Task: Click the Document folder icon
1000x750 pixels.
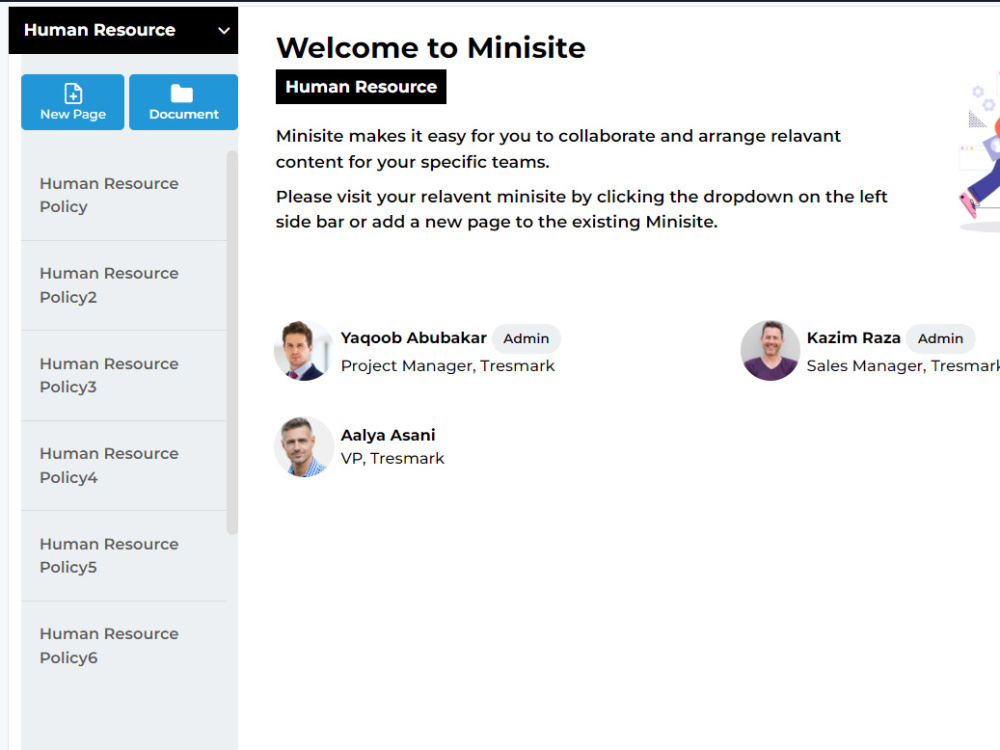Action: pos(183,93)
